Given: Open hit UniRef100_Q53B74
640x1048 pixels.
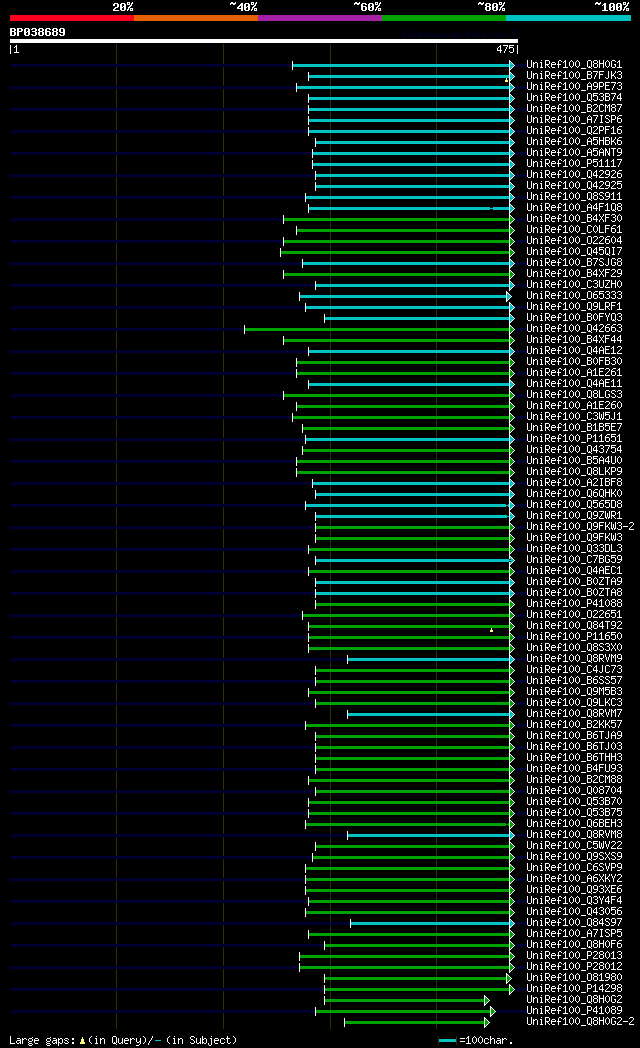Looking at the screenshot, I should click(x=574, y=98).
